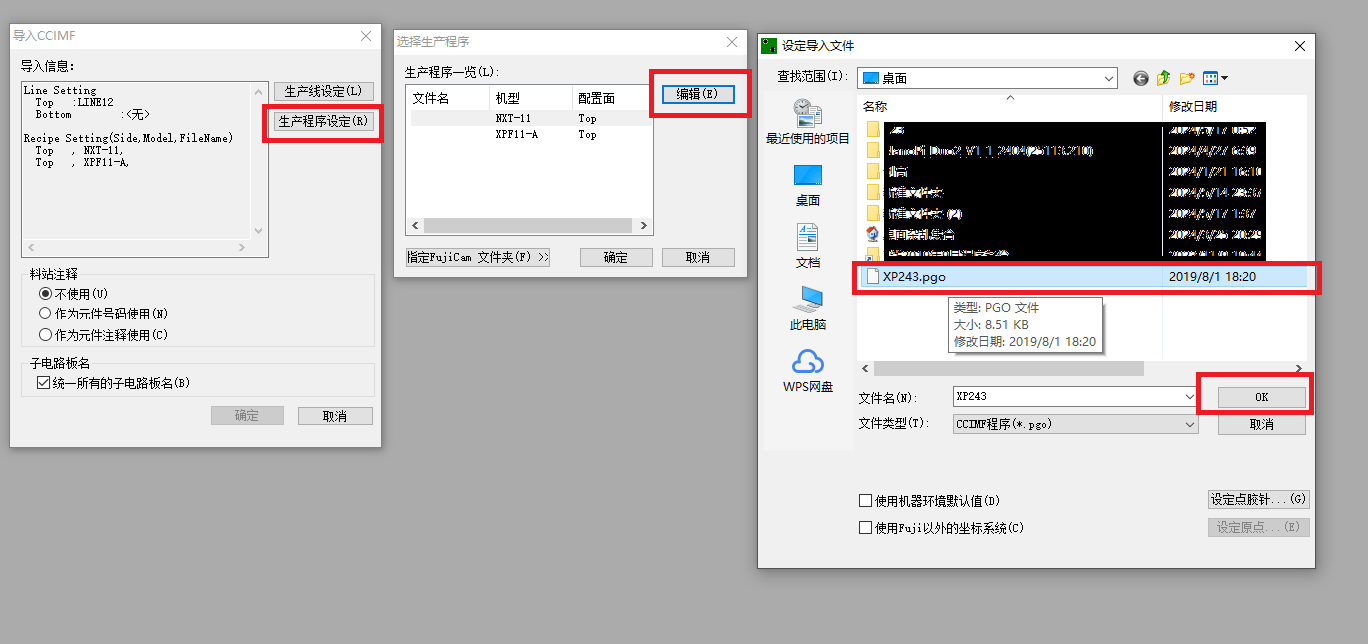Open WPS网盘 cloud location
The image size is (1368, 644).
coord(807,370)
